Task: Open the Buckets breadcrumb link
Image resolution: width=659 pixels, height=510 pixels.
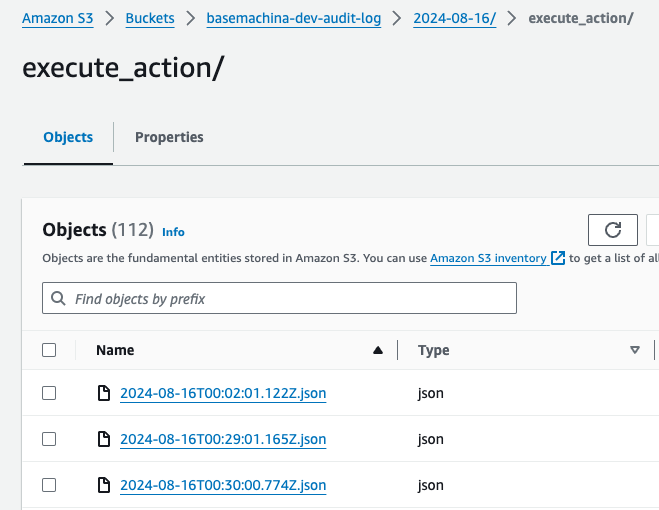Action: click(150, 18)
